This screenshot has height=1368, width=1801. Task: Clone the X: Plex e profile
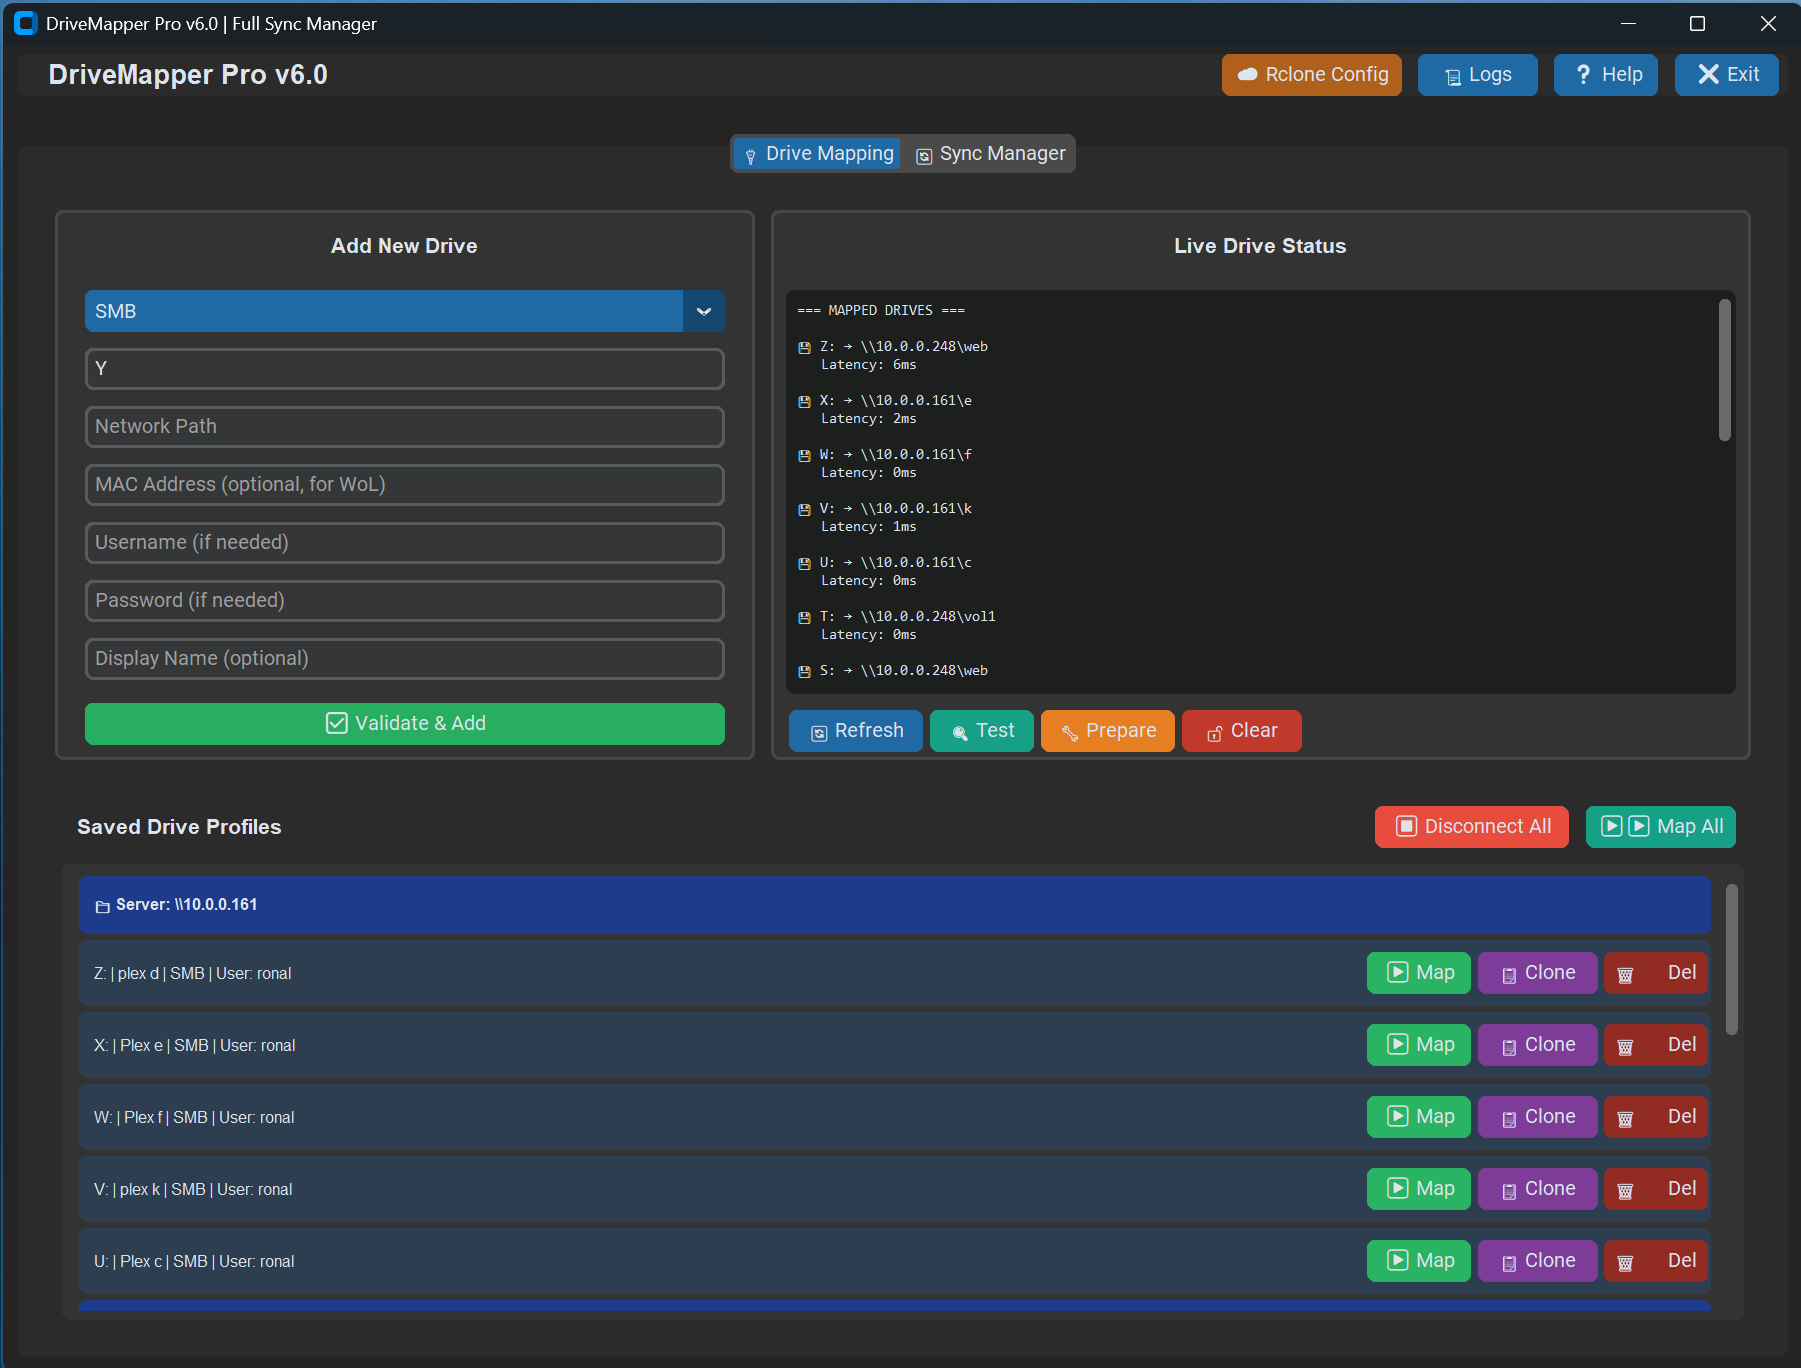coord(1537,1045)
